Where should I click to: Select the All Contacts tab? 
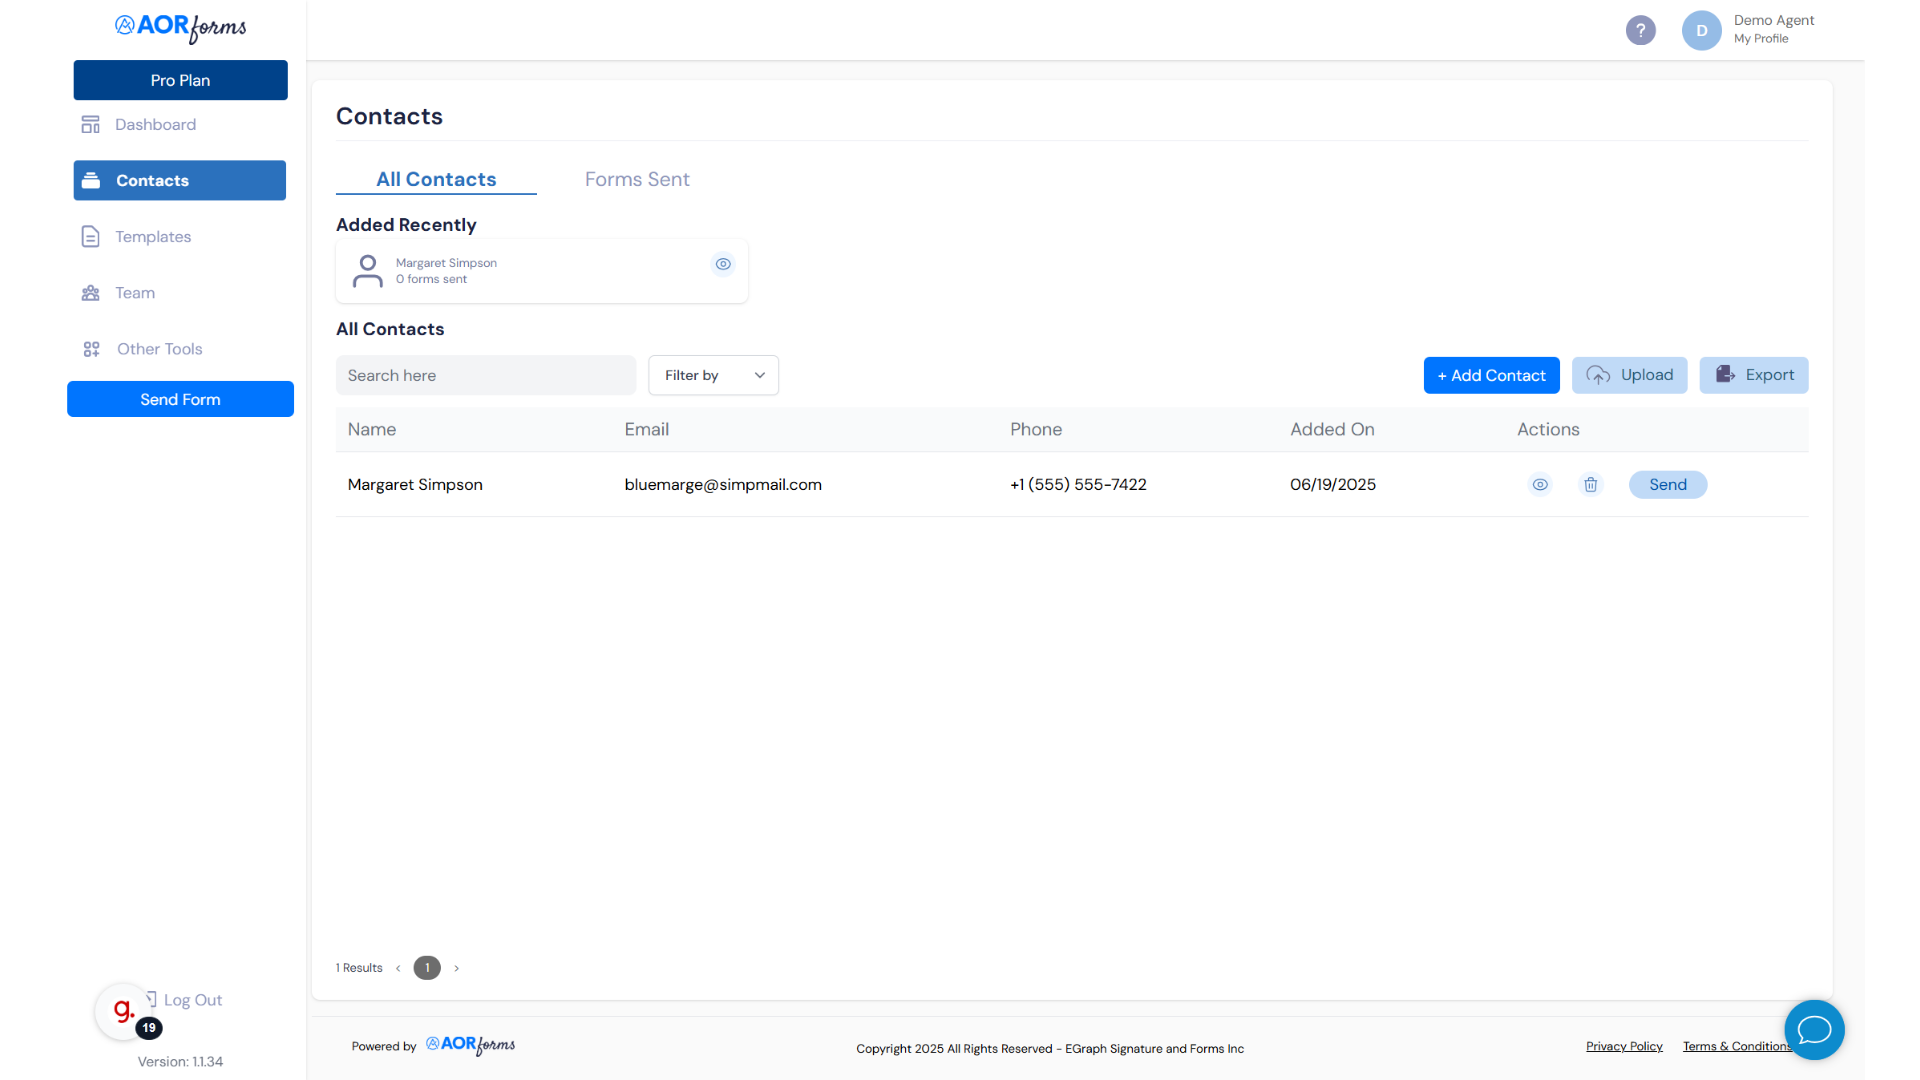tap(436, 180)
